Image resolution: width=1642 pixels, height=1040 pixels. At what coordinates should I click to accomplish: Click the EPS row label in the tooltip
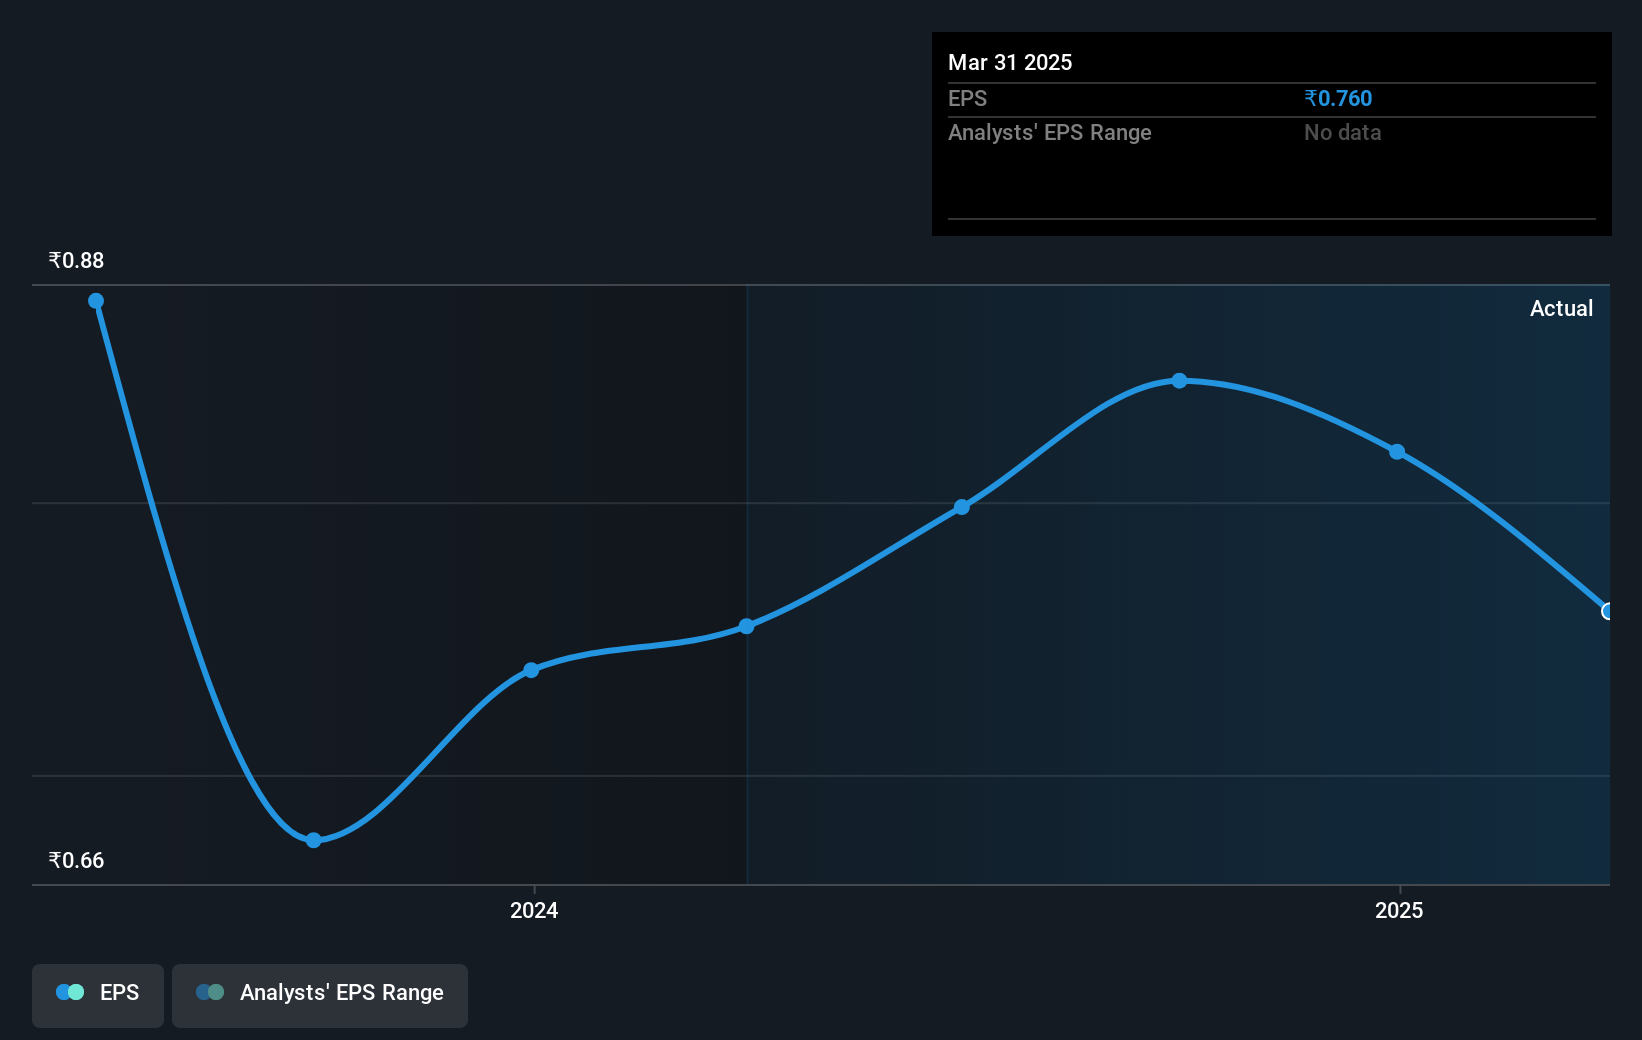pyautogui.click(x=967, y=98)
